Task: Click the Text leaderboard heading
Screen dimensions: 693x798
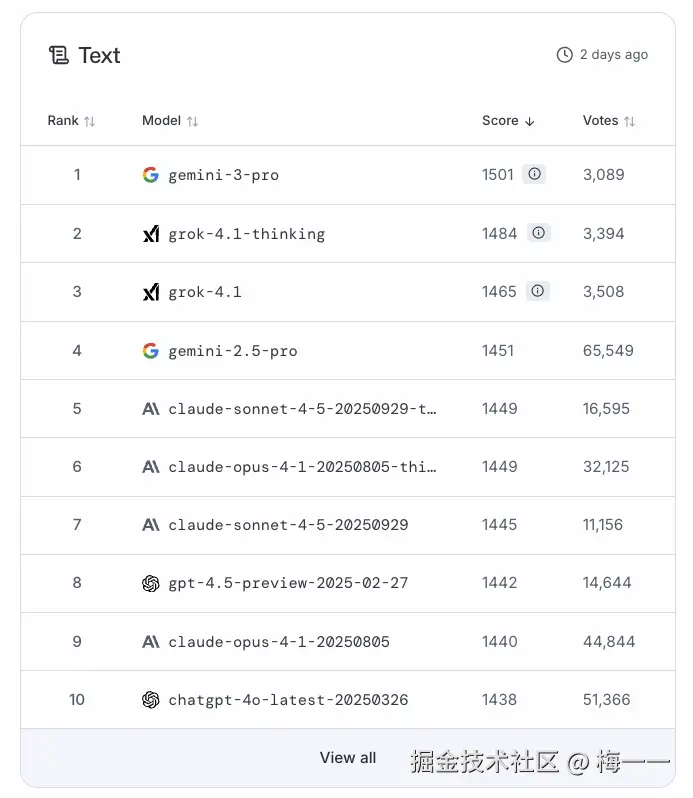Action: [99, 55]
